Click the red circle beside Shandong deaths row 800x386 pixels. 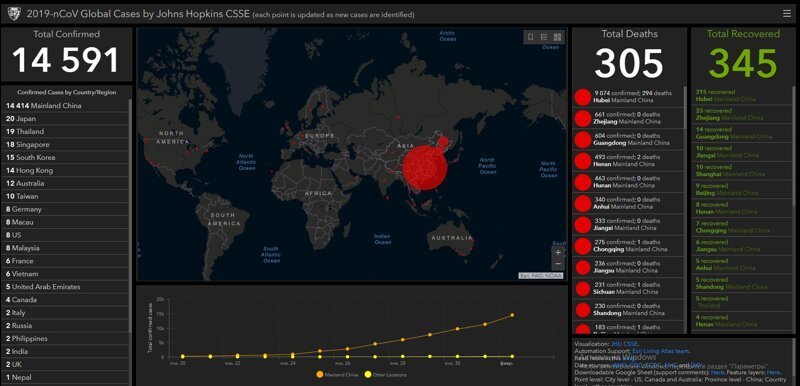583,310
